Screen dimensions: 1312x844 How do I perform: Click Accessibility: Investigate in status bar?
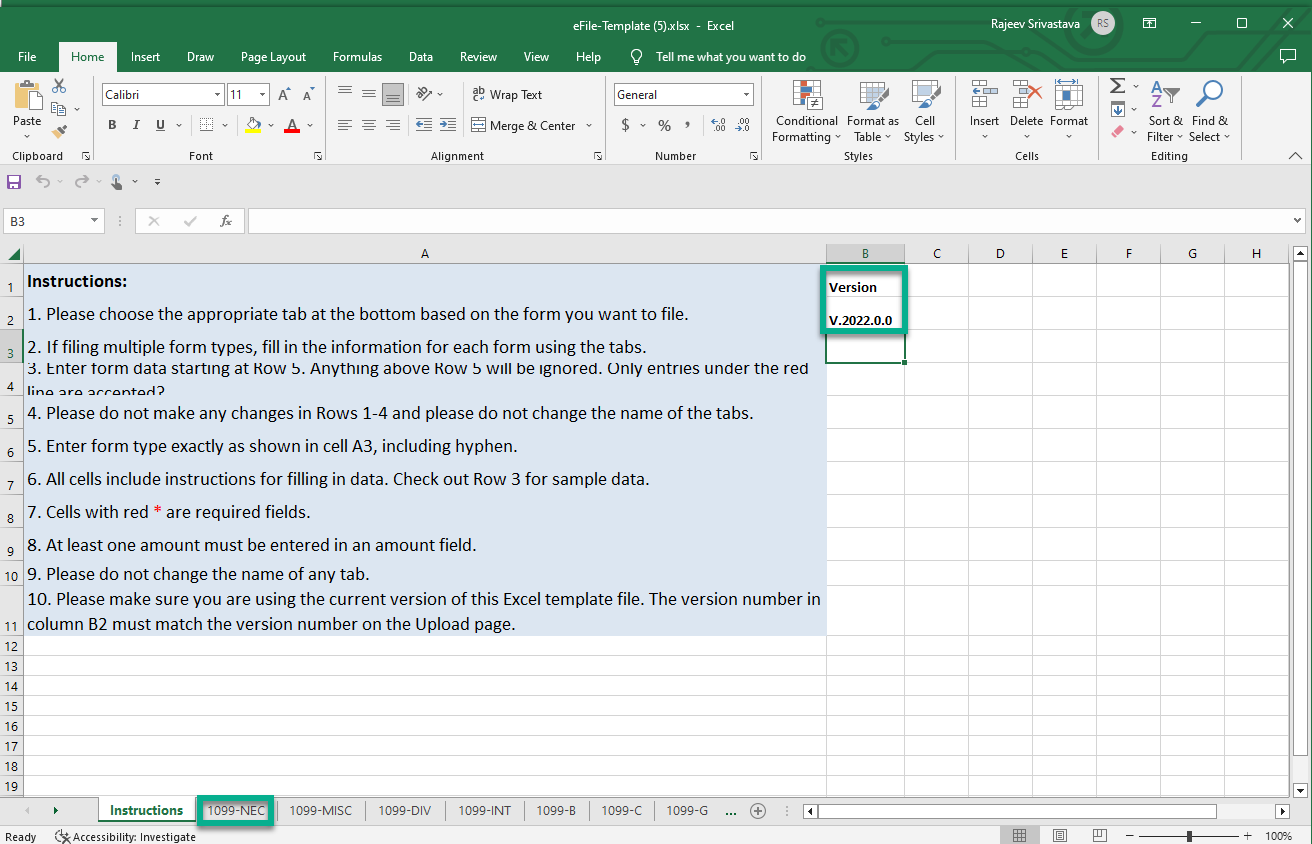[125, 837]
